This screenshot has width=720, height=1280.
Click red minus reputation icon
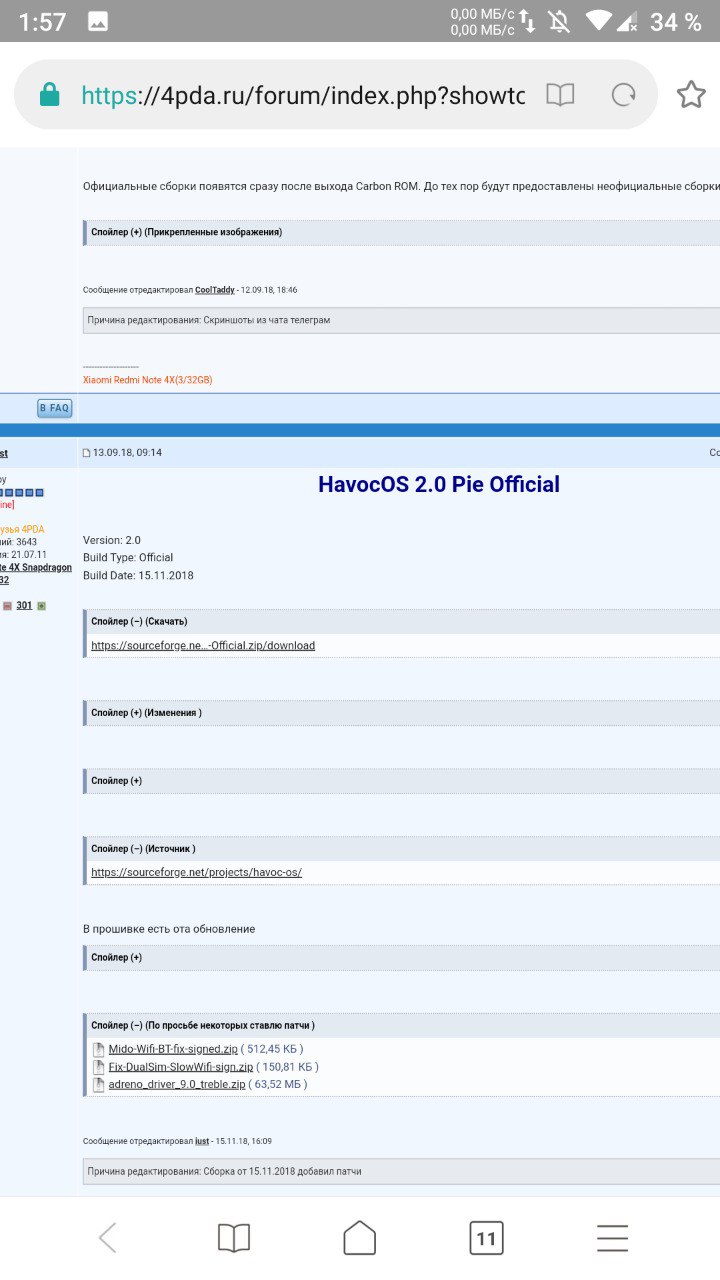point(7,606)
